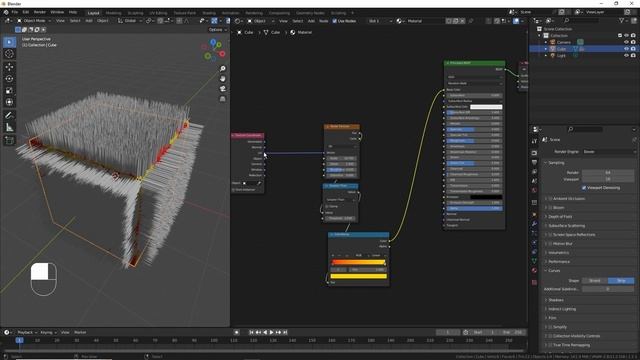Open Global transform orientation dropdown

[x=131, y=20]
